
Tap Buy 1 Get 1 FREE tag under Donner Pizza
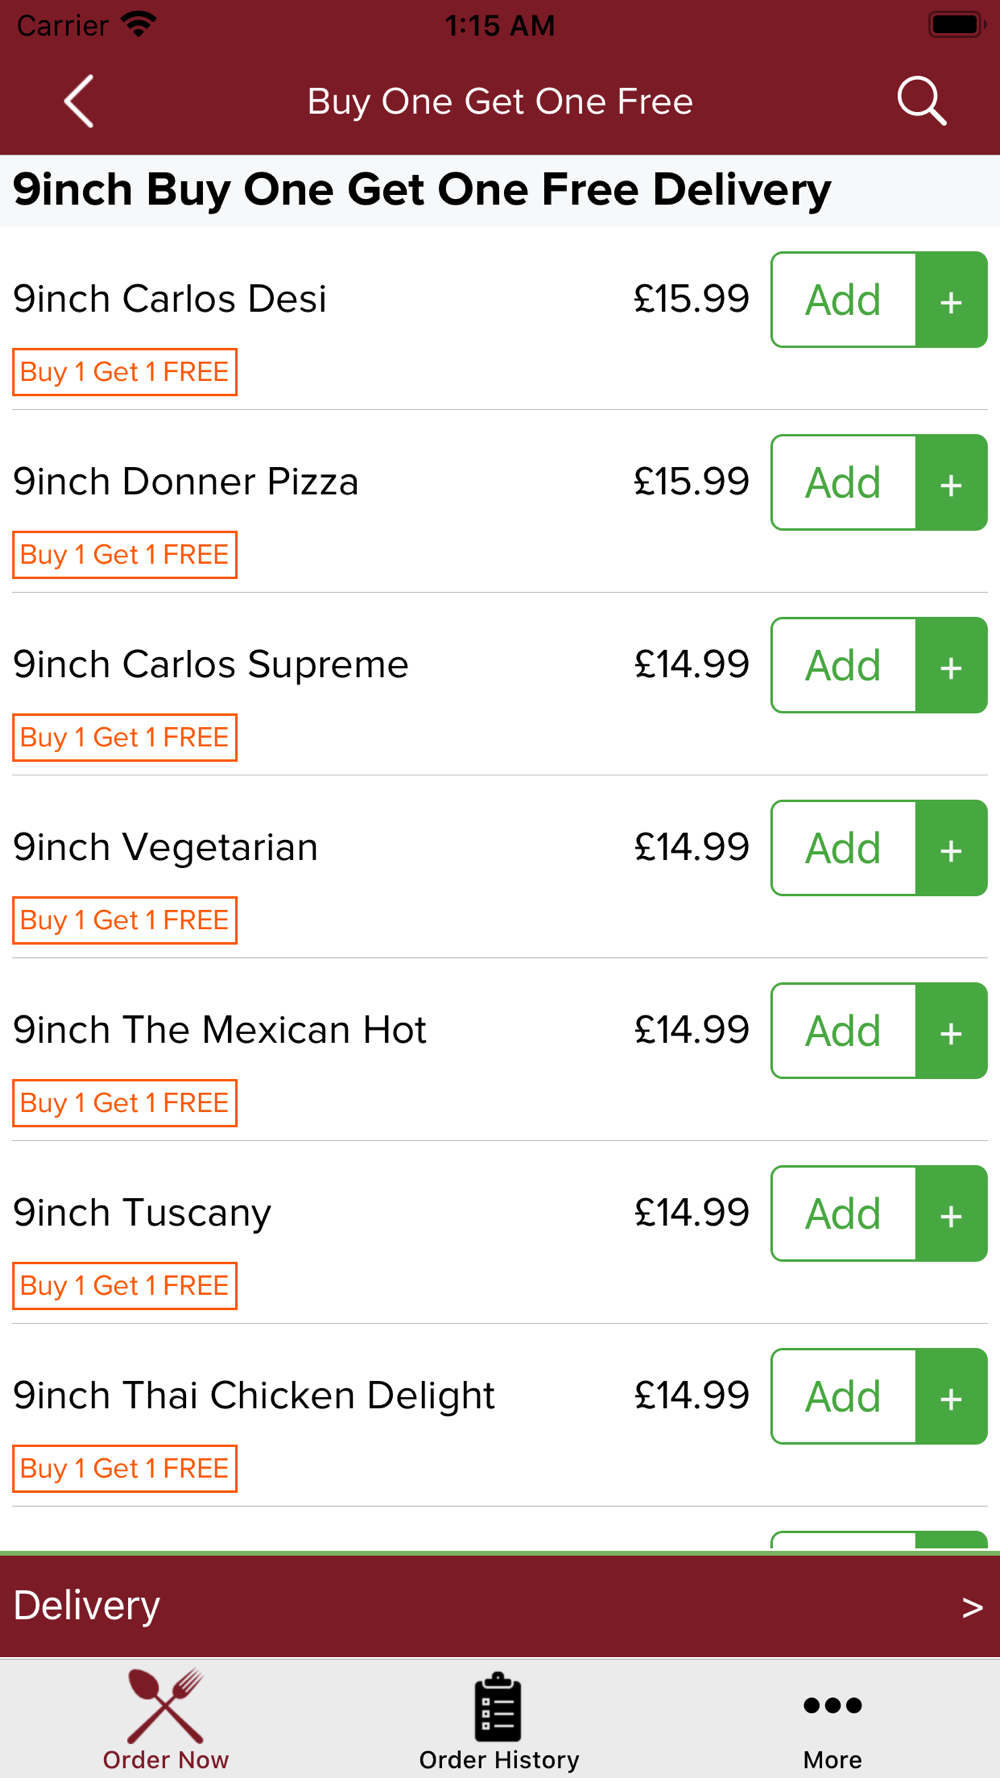click(x=125, y=555)
